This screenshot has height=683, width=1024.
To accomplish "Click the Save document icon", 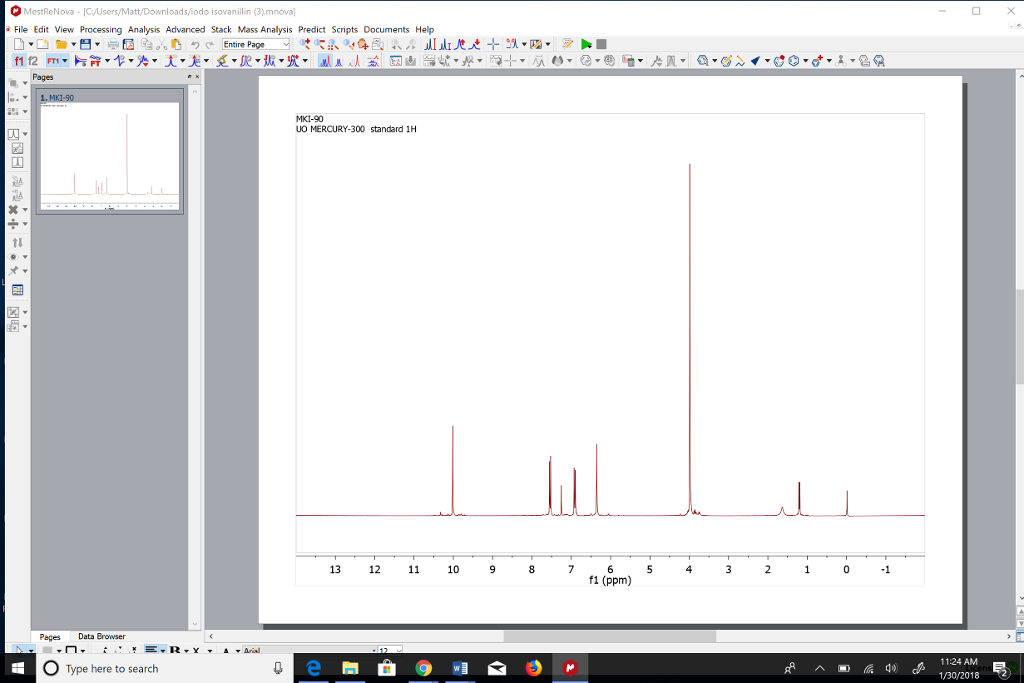I will [86, 44].
